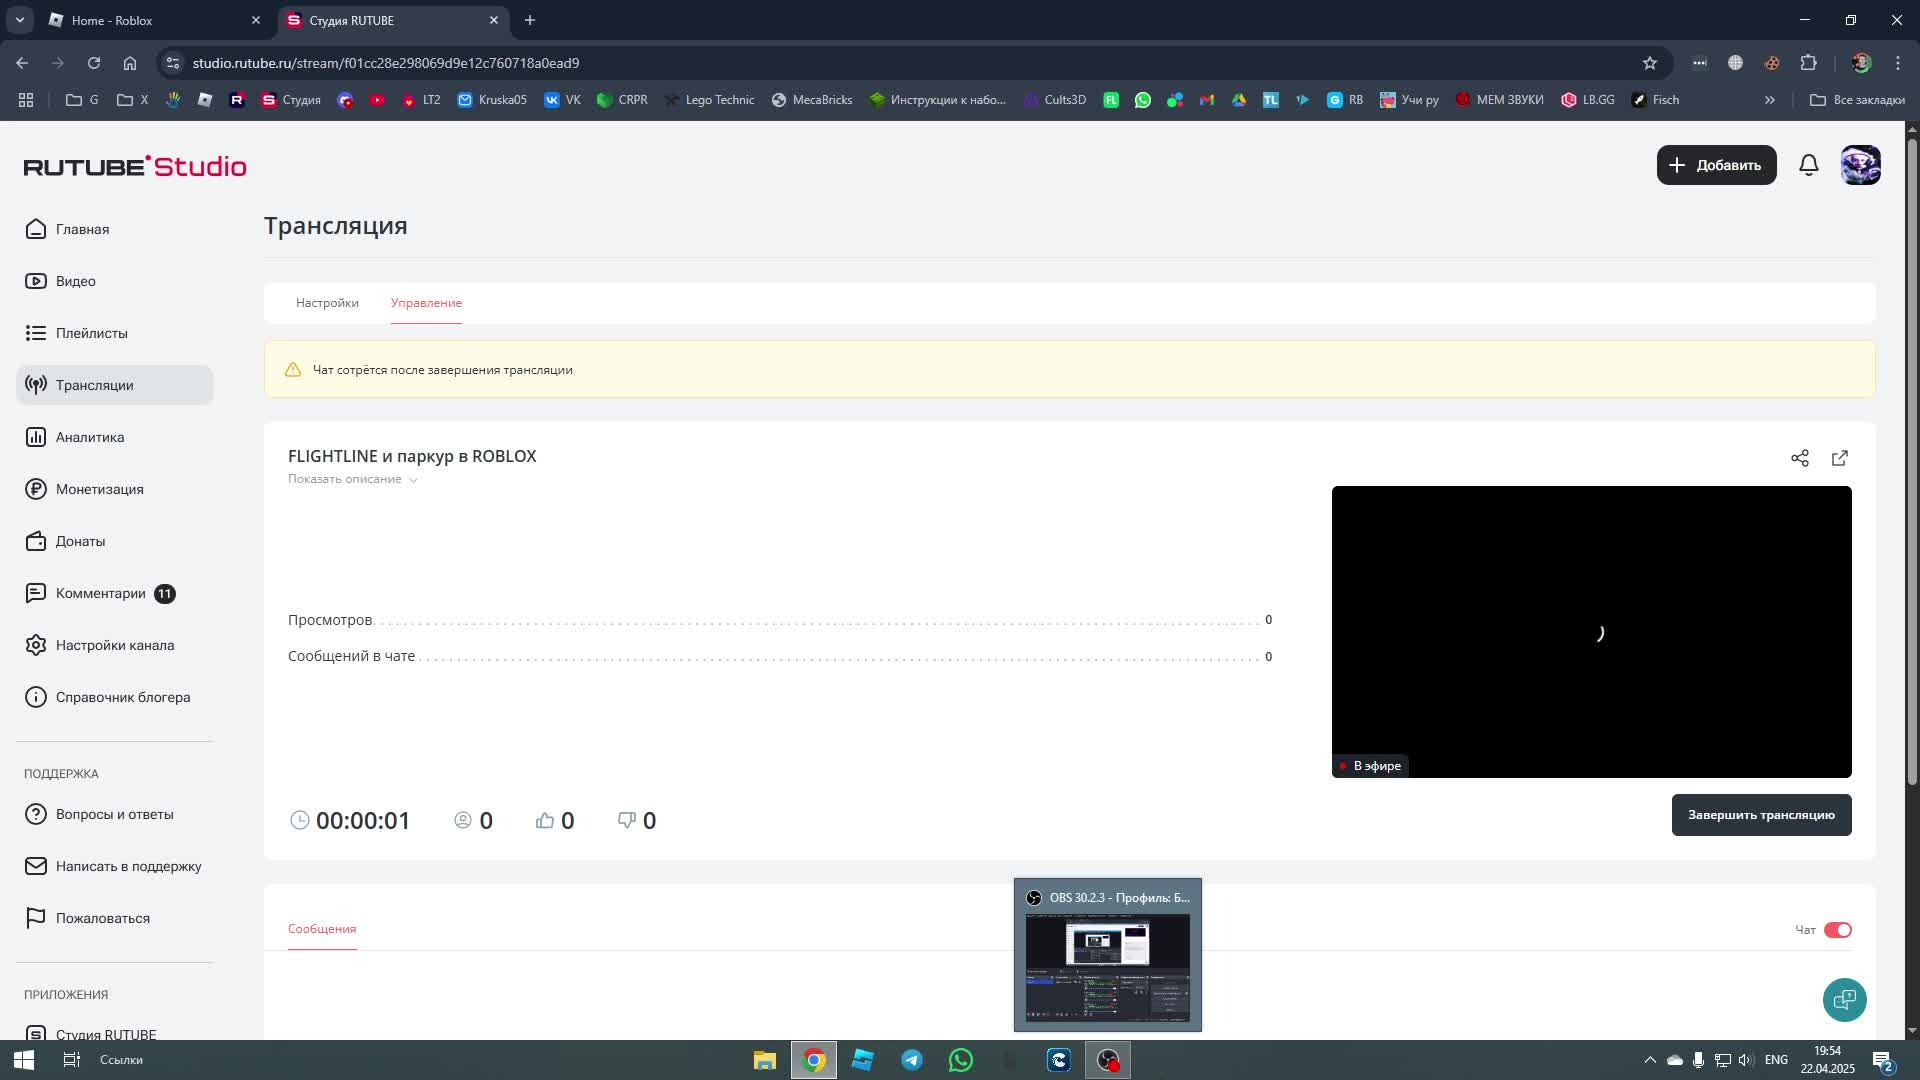The width and height of the screenshot is (1920, 1080).
Task: Open the YouTube bookmark icon
Action: (x=377, y=100)
